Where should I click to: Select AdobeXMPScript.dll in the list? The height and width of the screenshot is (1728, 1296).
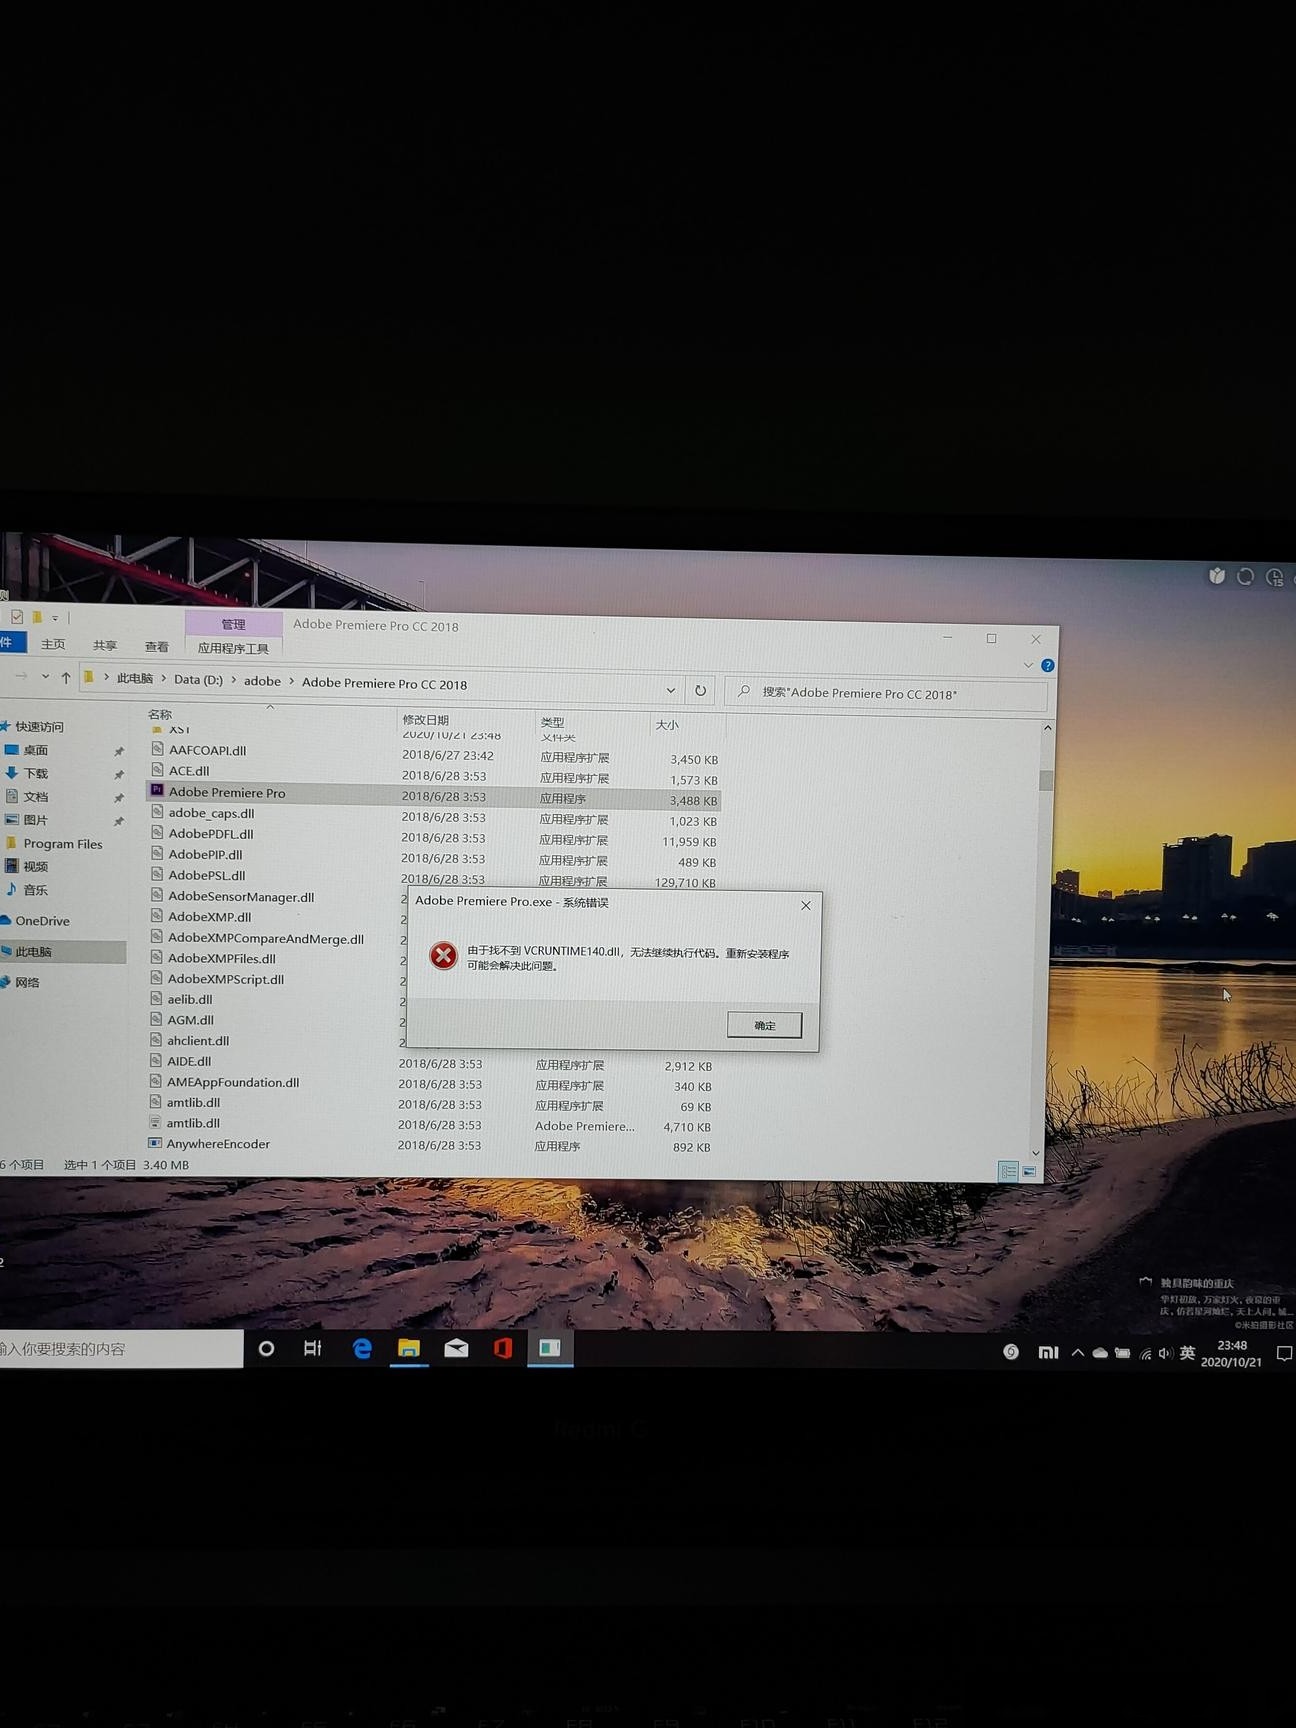[225, 979]
